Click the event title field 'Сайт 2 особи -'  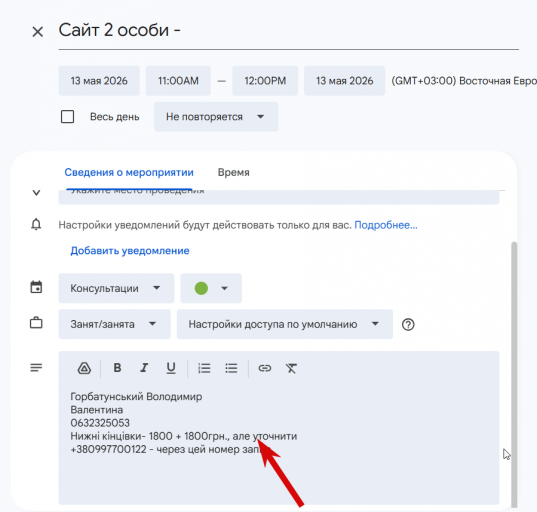[288, 31]
